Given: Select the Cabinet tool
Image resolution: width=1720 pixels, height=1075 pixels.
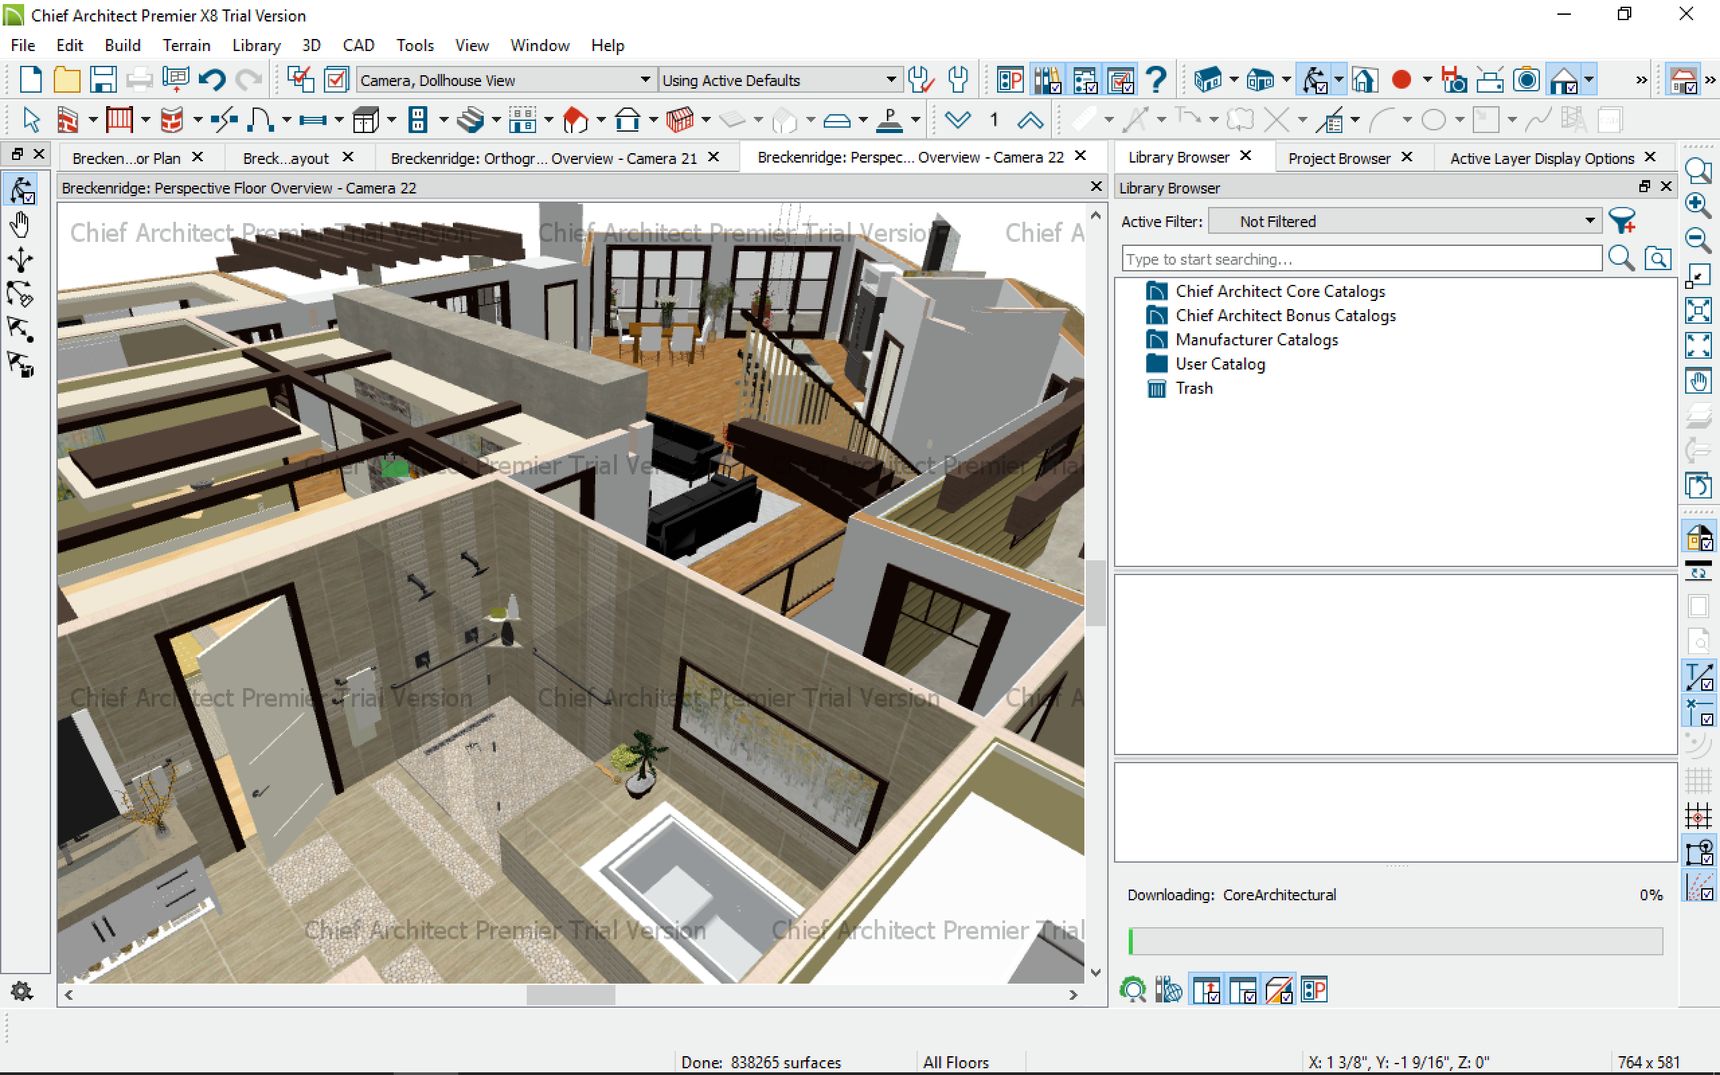Looking at the screenshot, I should click(x=365, y=121).
